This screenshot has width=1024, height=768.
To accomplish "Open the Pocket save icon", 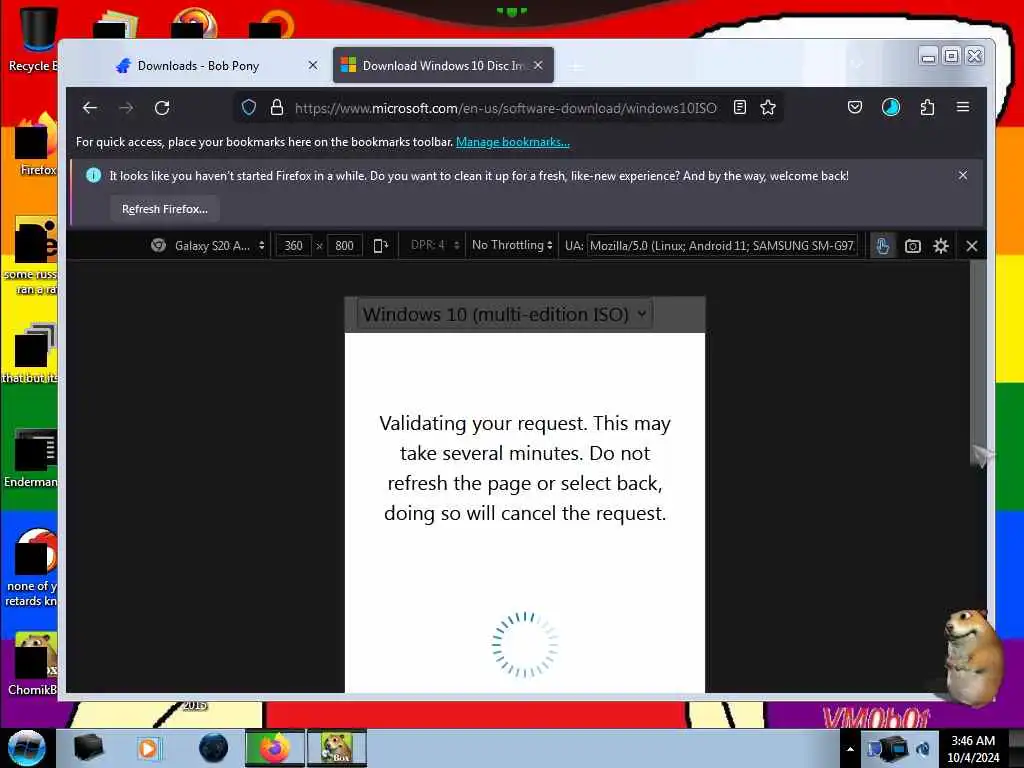I will point(855,107).
